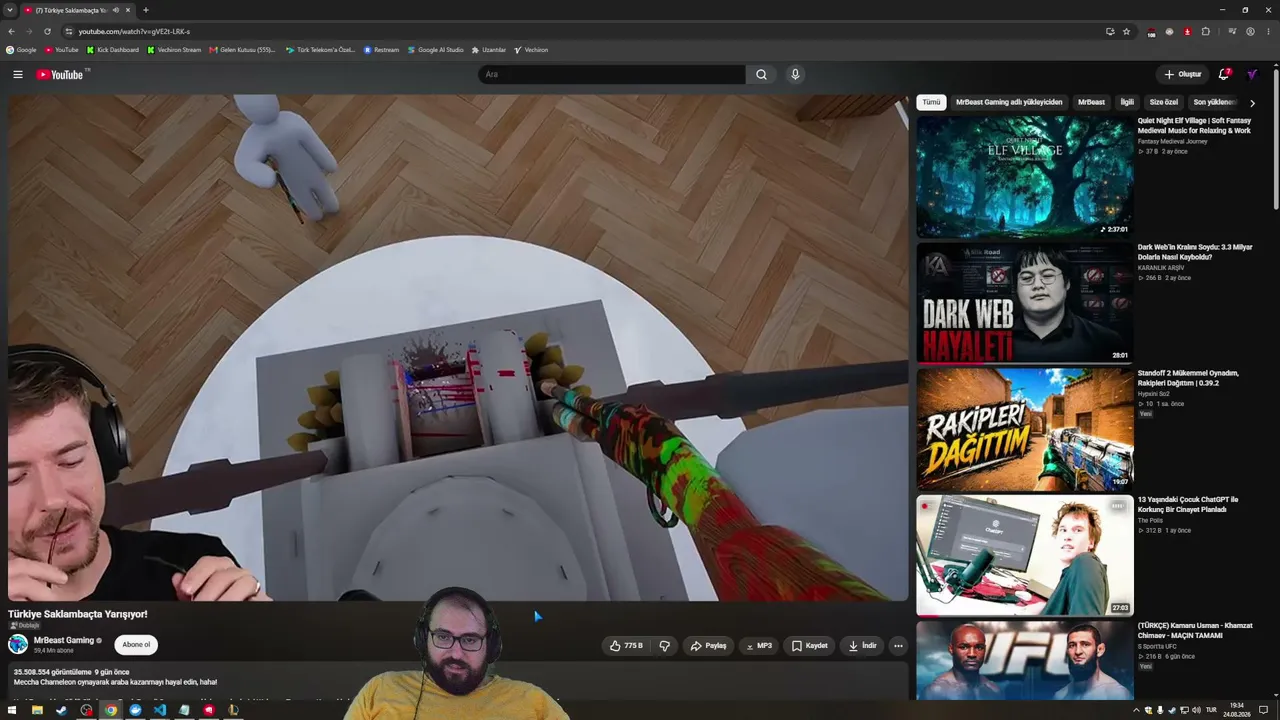Bookmark this page with the star icon

[x=1126, y=31]
